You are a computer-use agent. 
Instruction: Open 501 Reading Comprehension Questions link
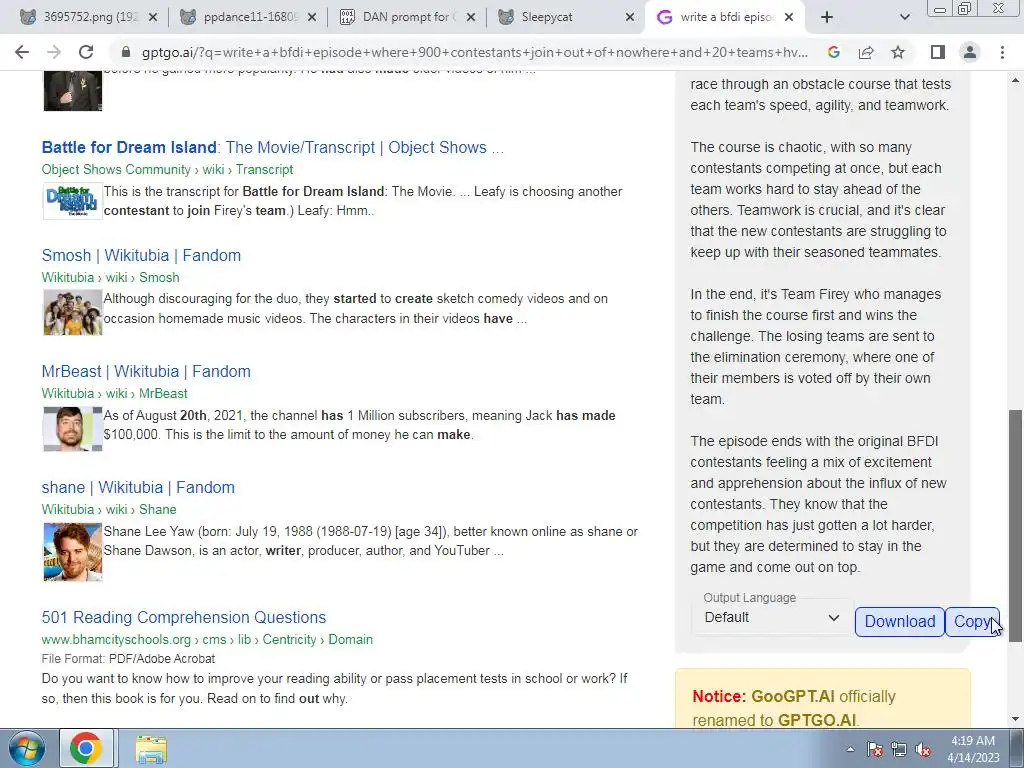tap(184, 617)
